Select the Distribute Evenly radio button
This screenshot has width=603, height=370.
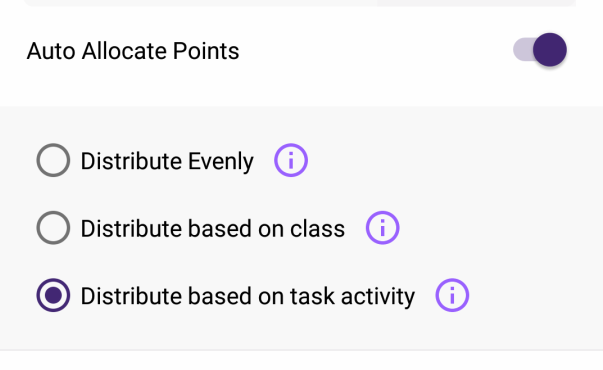click(53, 160)
